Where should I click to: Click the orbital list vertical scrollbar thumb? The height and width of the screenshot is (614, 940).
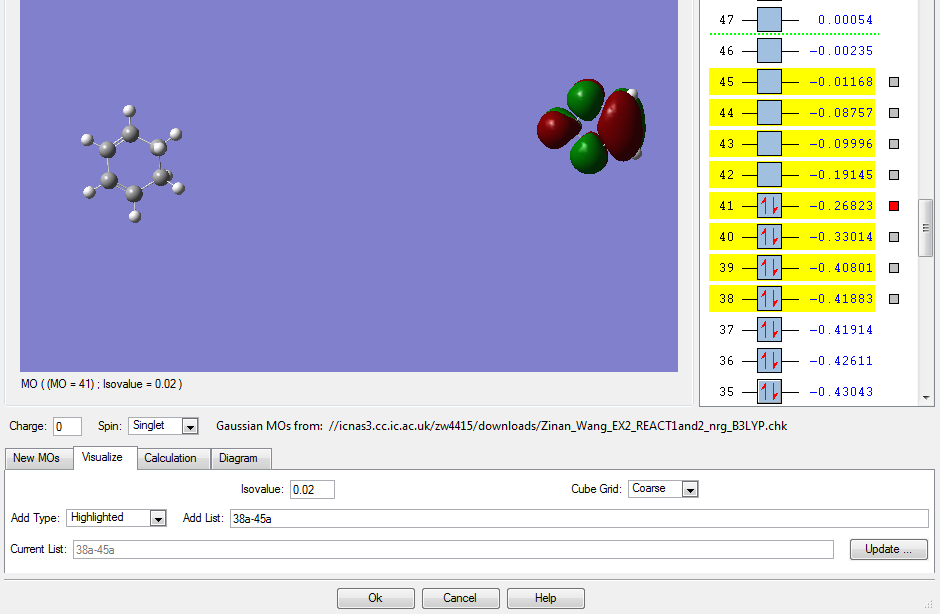925,228
